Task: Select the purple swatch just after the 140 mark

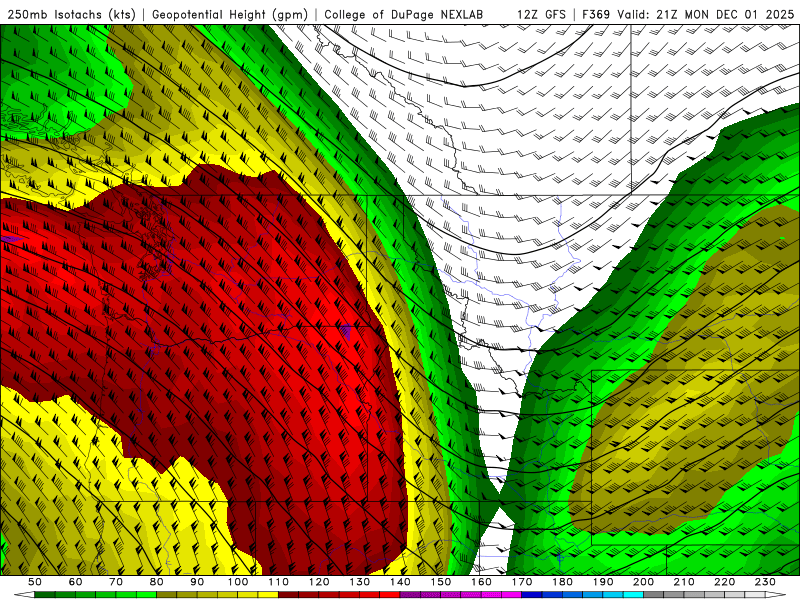Action: [410, 595]
